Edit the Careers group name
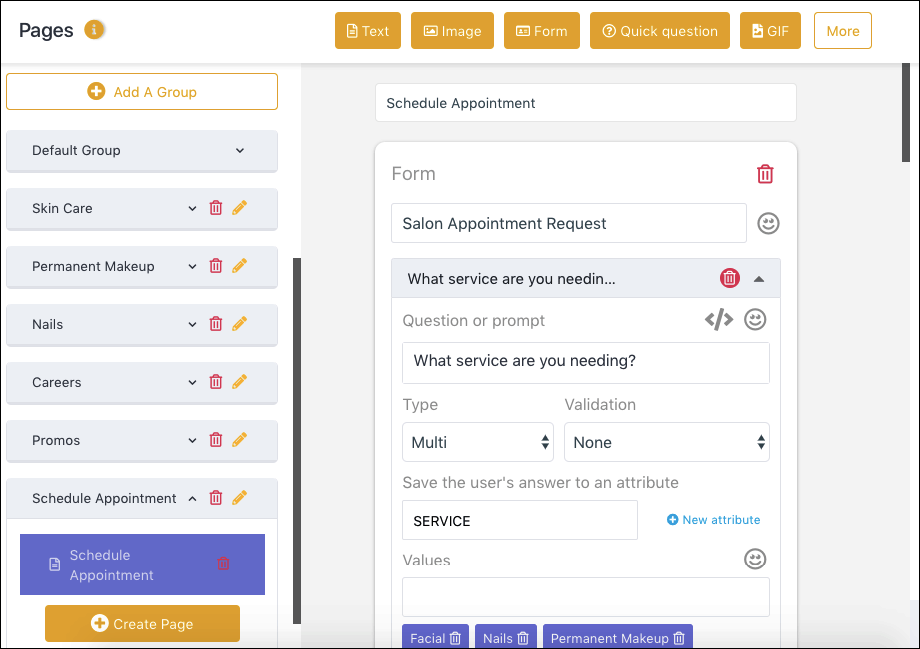Screen dimensions: 920x649 click(239, 382)
